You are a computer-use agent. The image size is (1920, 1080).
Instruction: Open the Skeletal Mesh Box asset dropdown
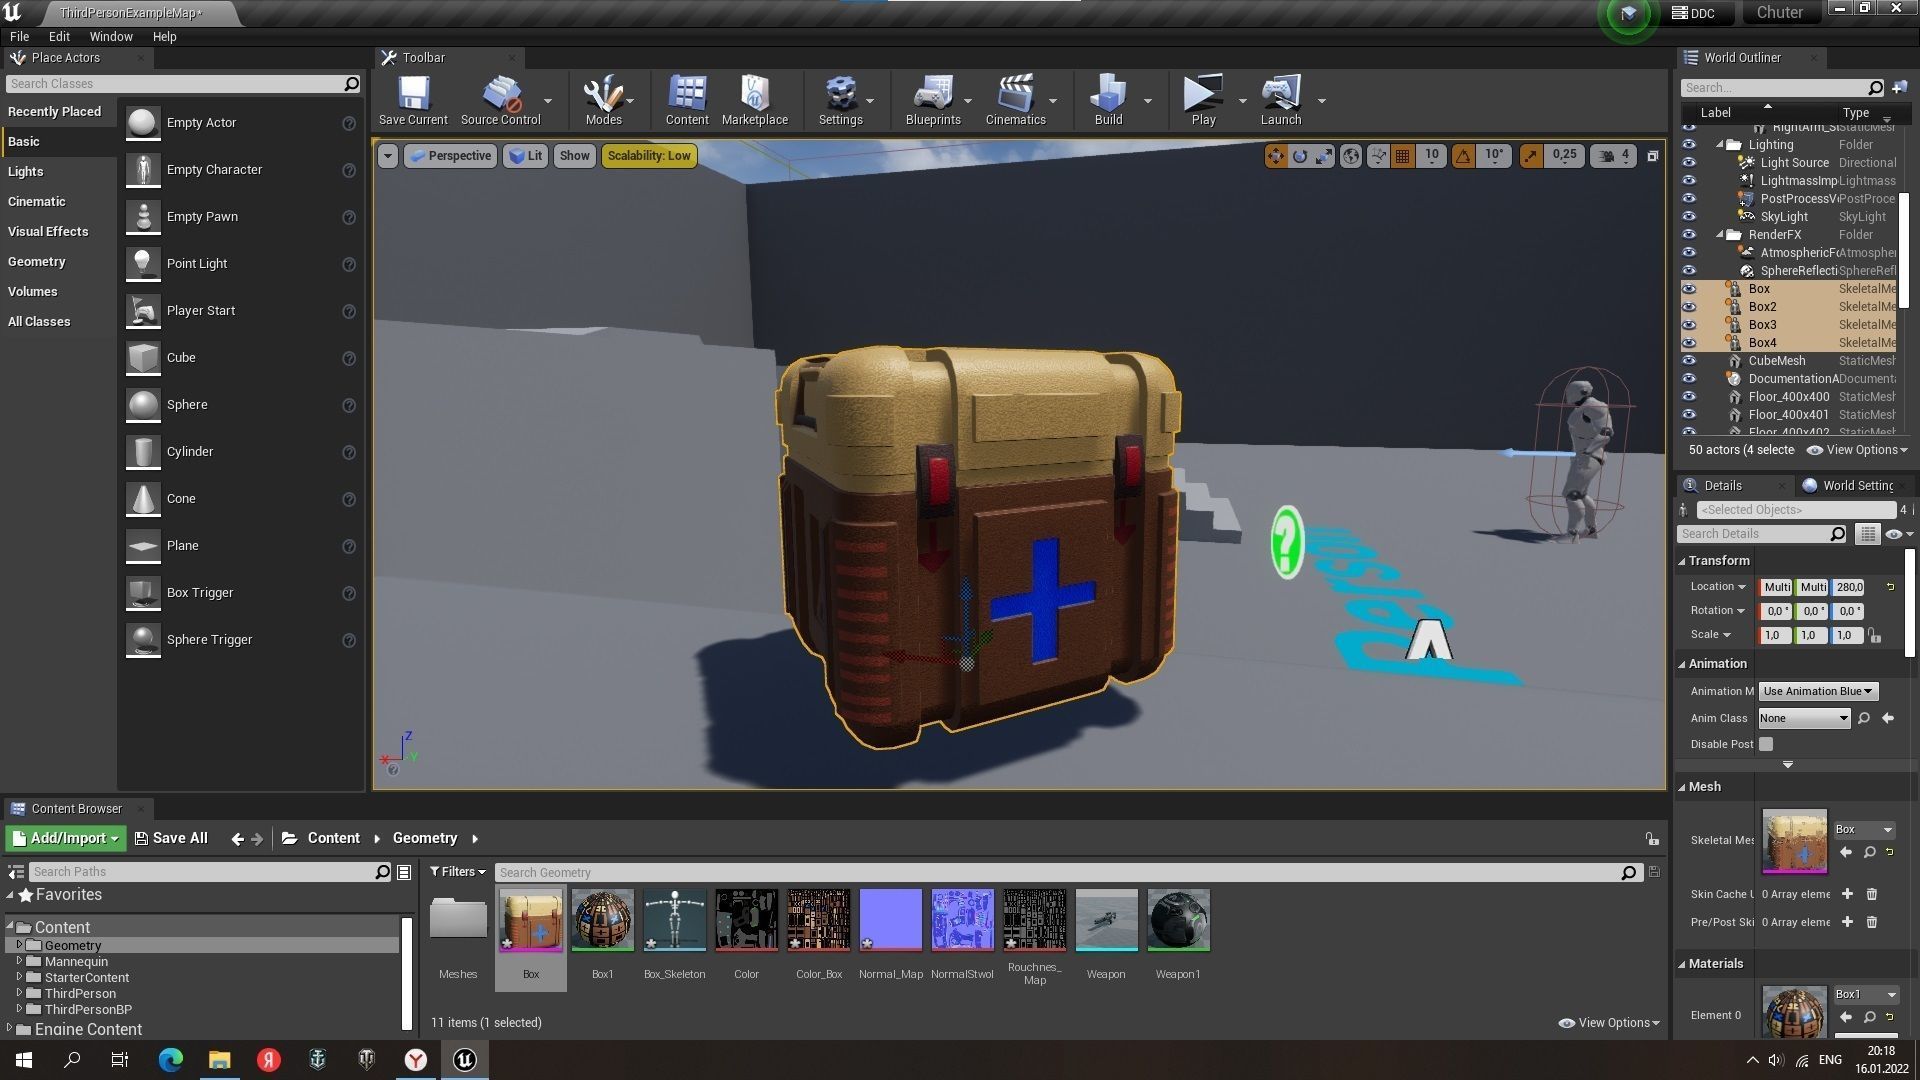point(1864,829)
